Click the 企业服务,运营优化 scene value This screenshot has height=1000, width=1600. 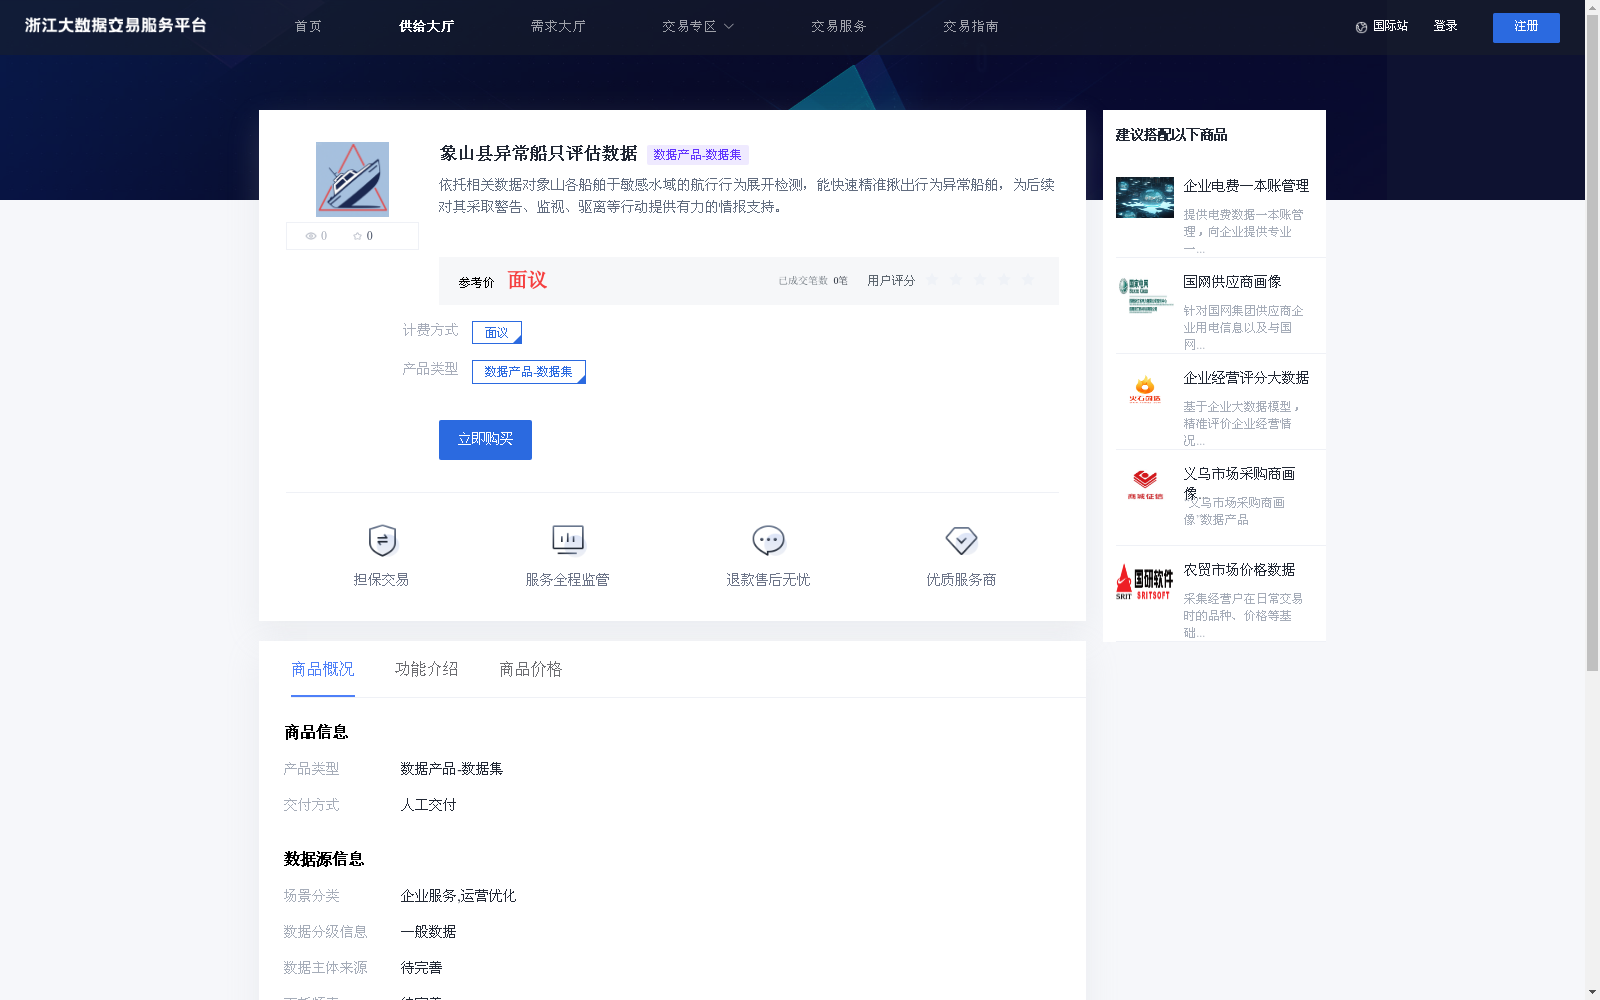(x=458, y=896)
